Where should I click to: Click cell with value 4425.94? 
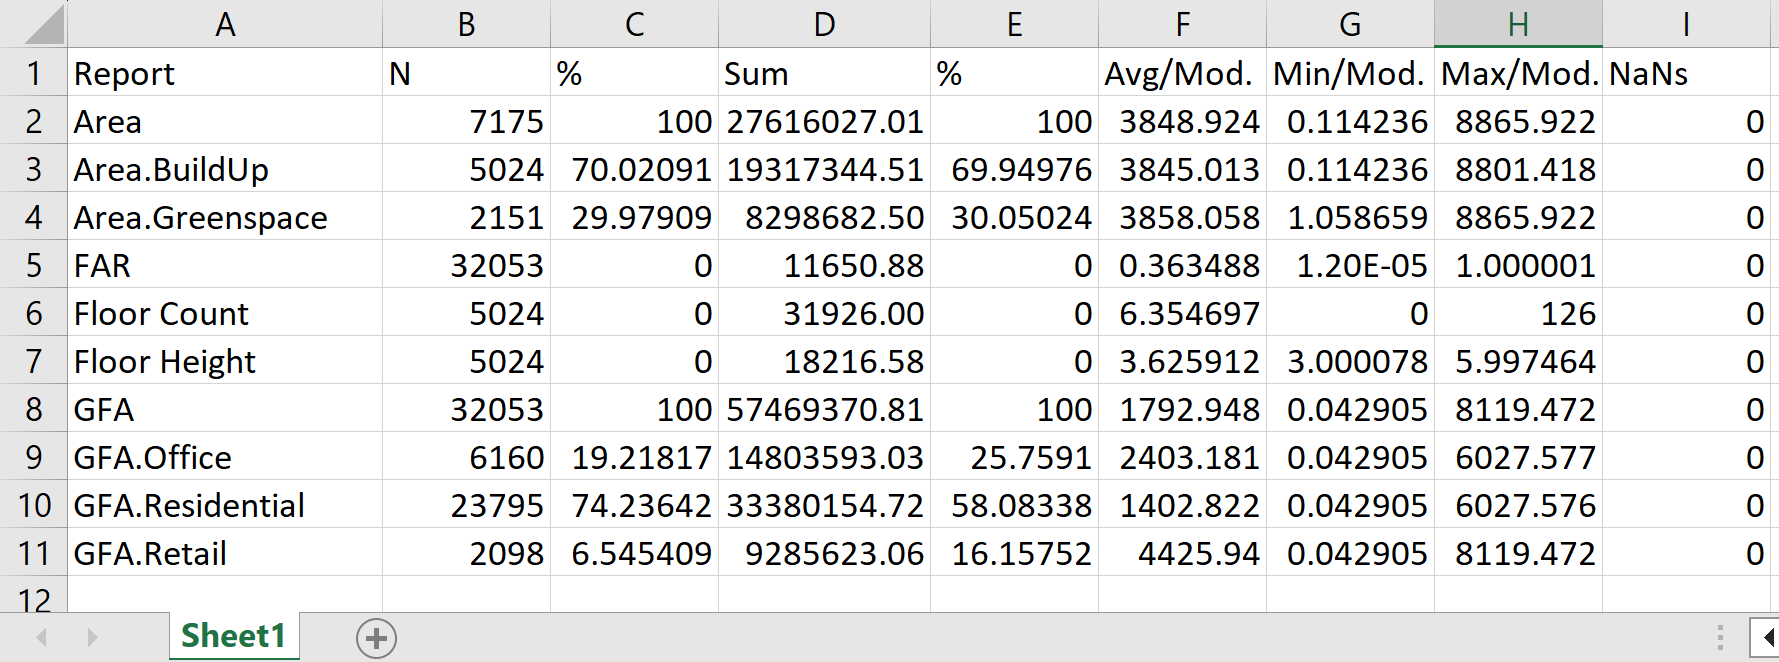point(1182,553)
